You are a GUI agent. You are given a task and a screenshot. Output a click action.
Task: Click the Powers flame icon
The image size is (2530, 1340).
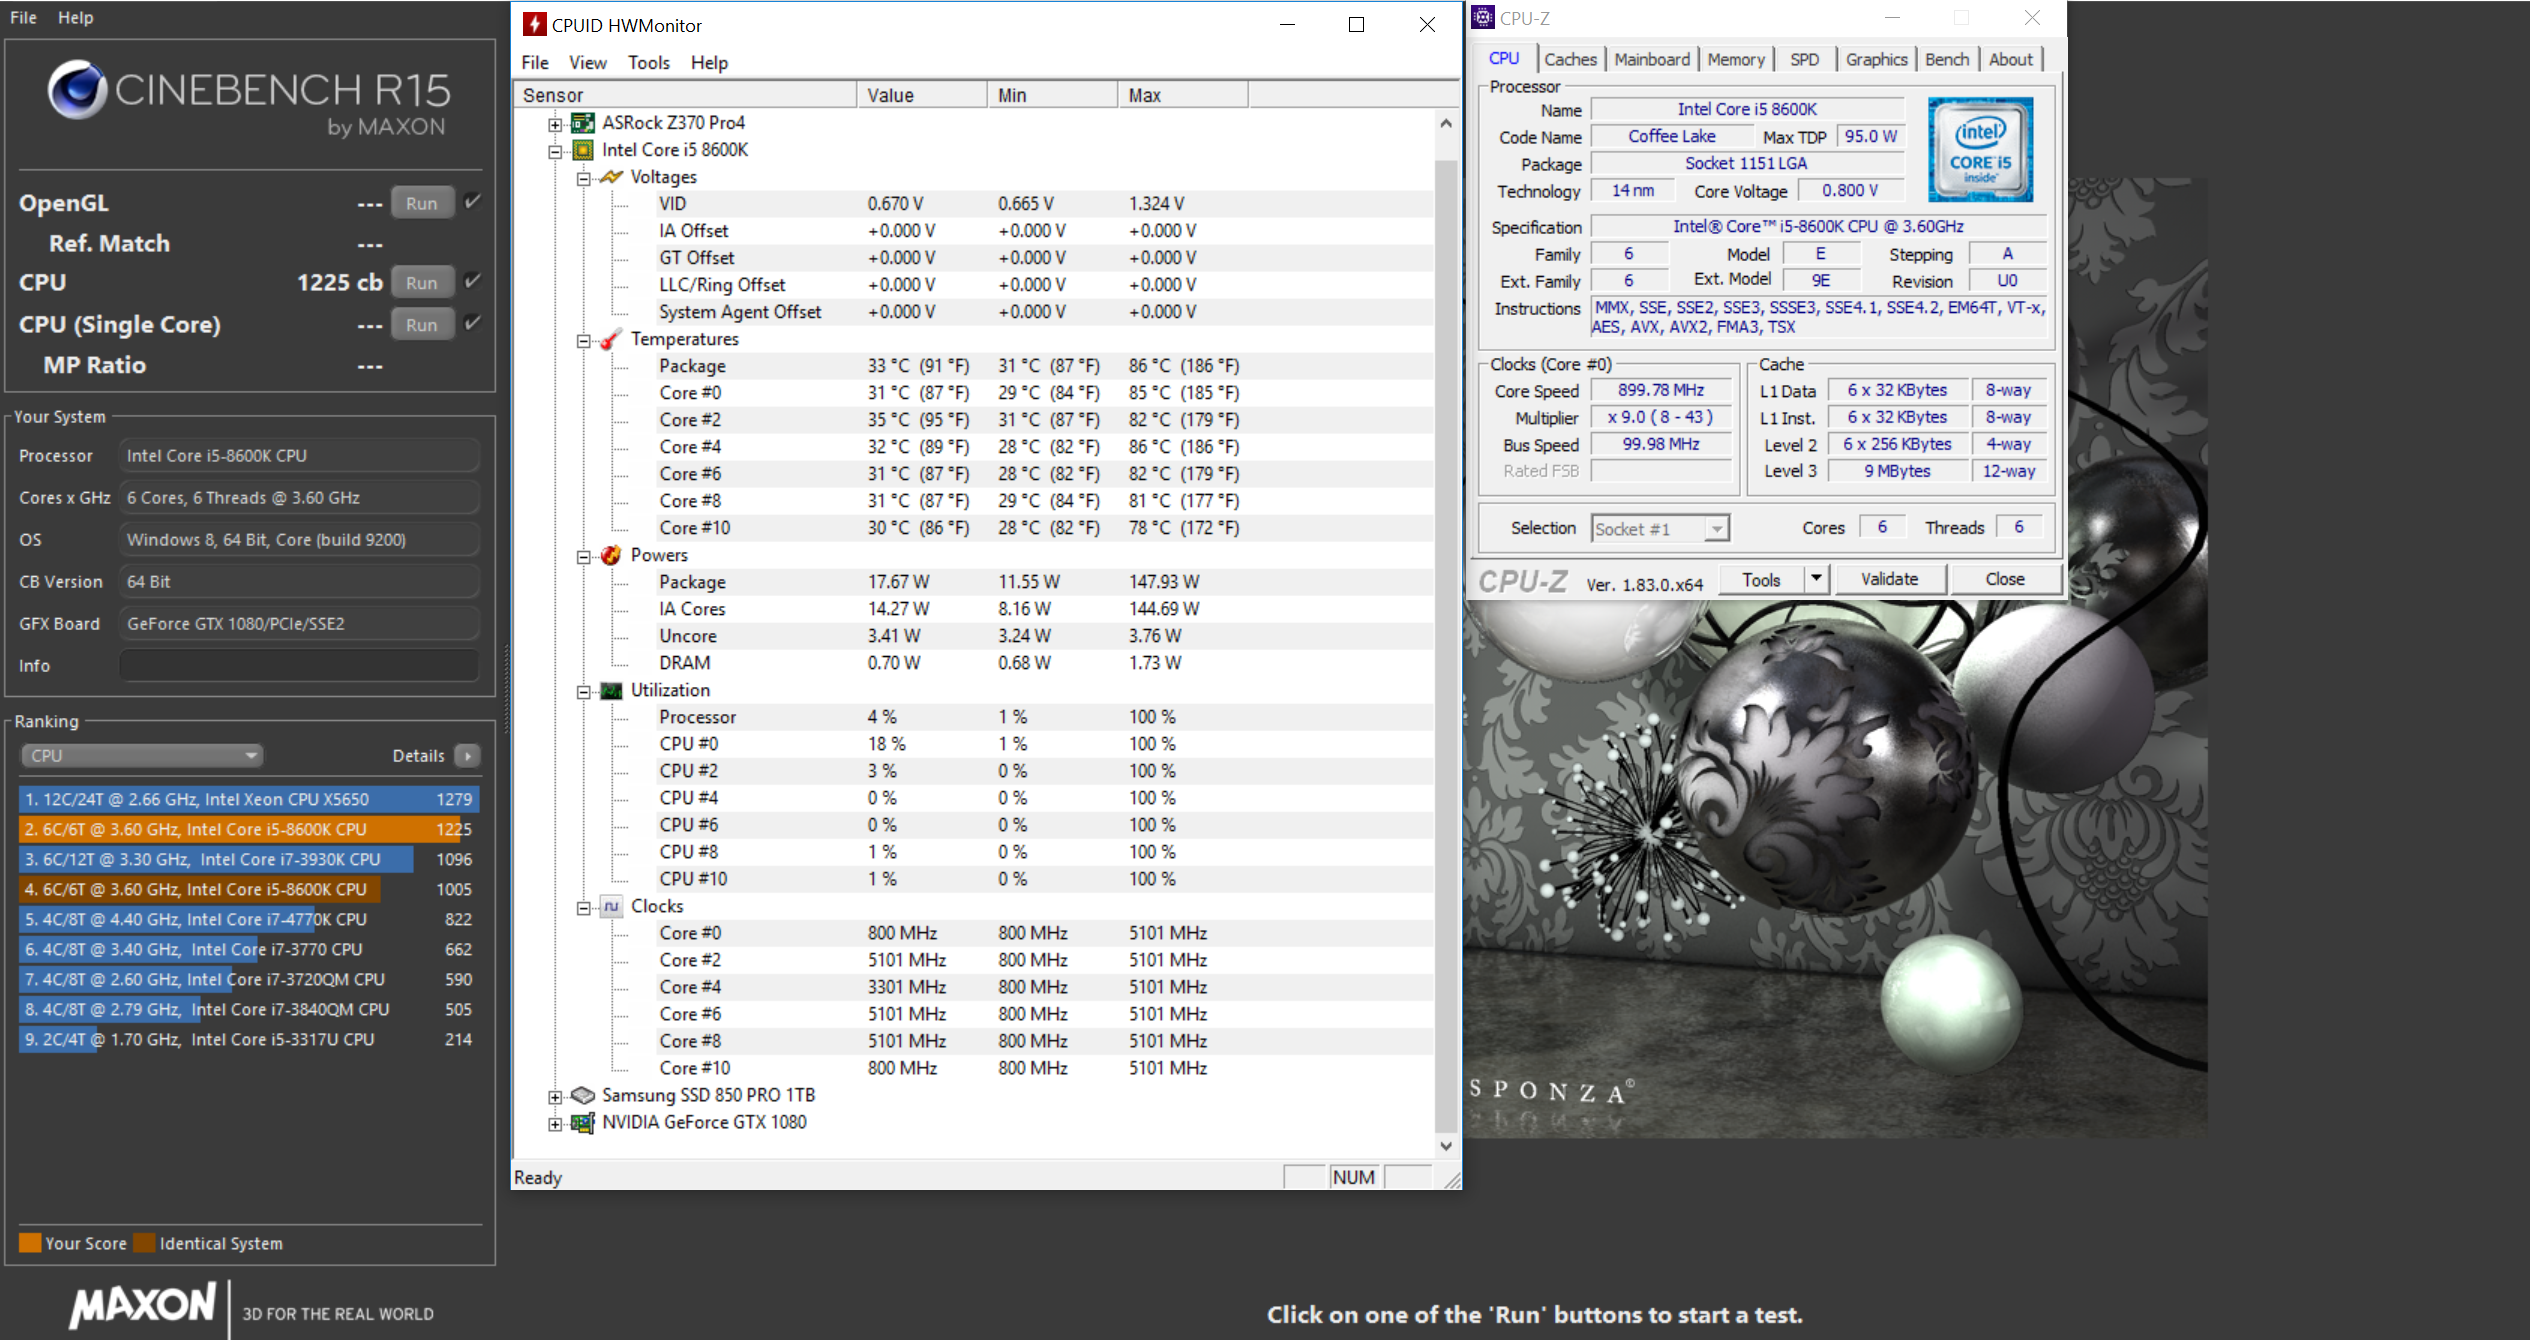[611, 555]
